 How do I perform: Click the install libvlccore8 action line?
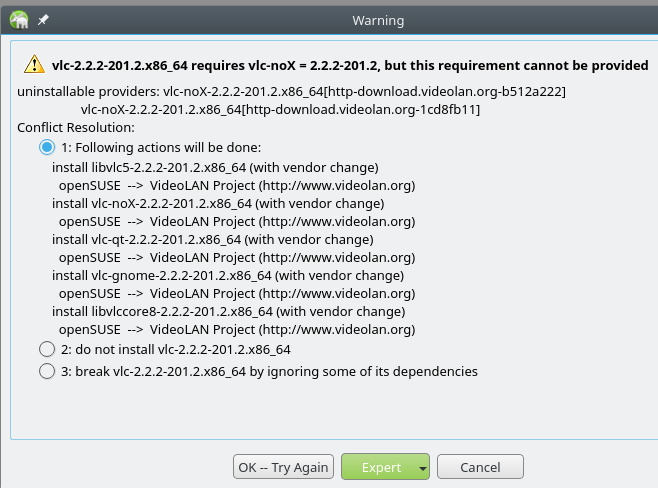[x=229, y=312]
